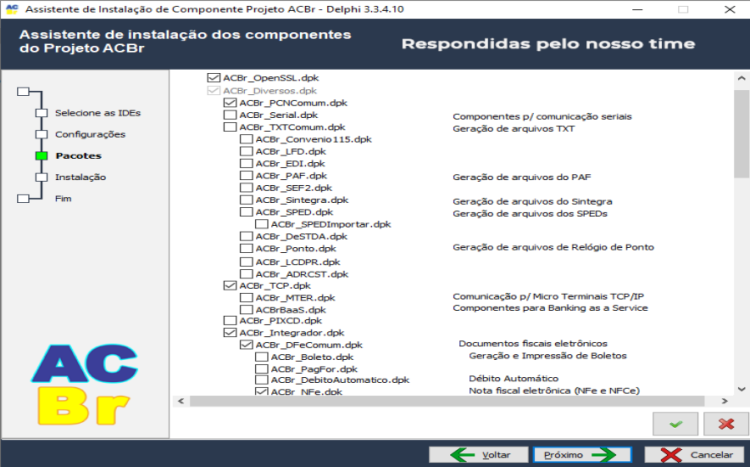This screenshot has width=750, height=467.
Task: Click scroll up arrow of package list
Action: point(741,78)
